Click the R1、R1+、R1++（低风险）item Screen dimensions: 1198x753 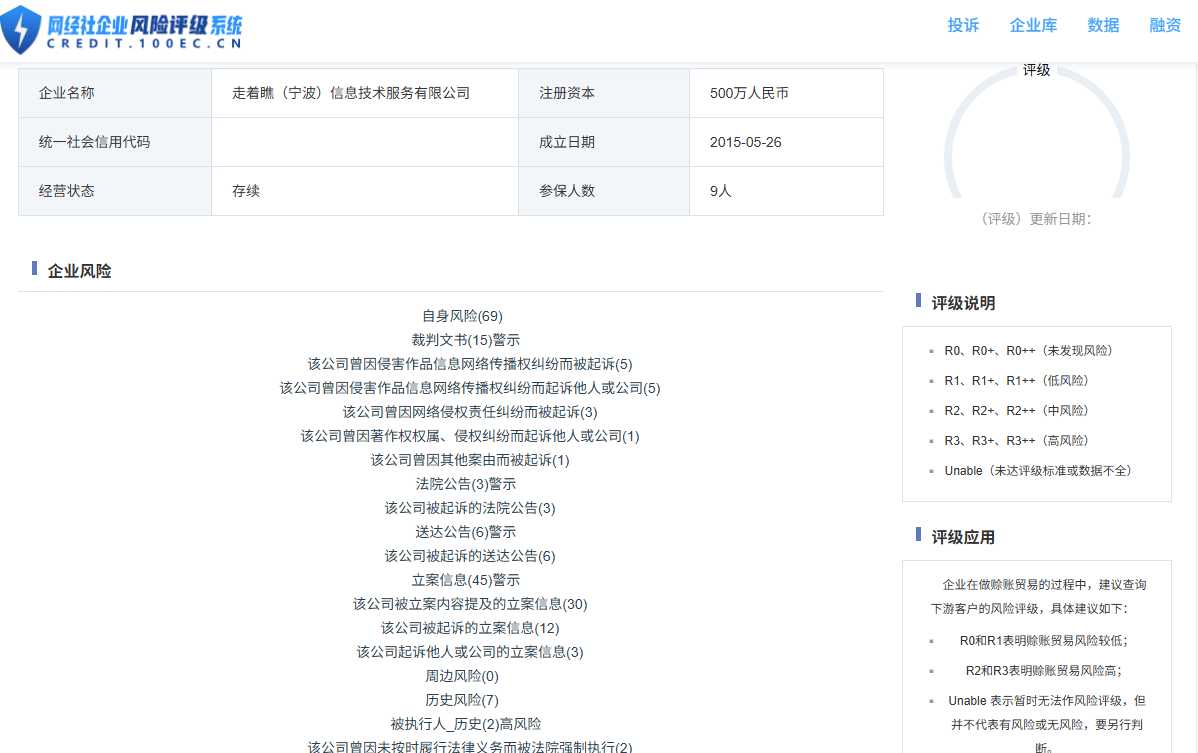(x=1016, y=380)
